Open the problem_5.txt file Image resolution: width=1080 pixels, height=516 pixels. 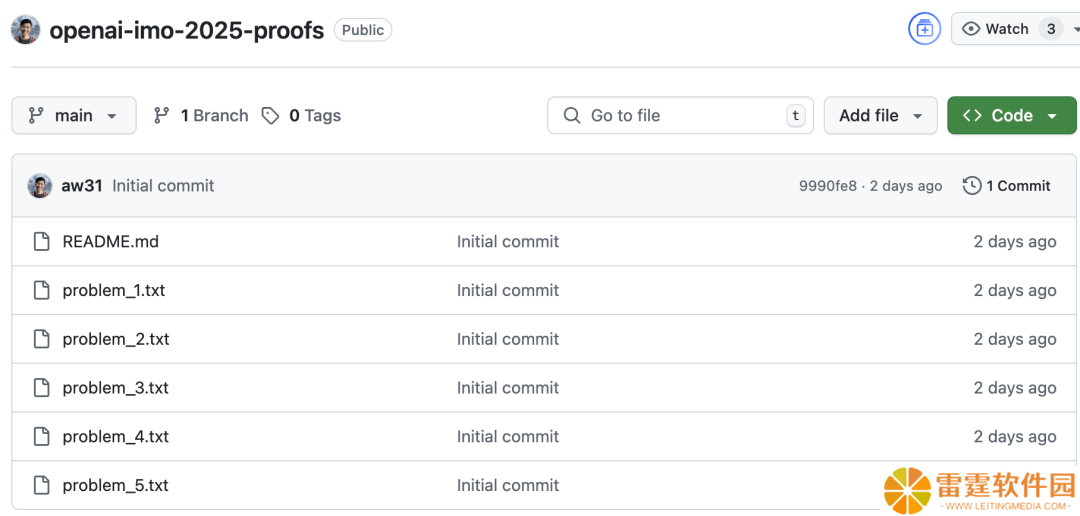tap(116, 486)
